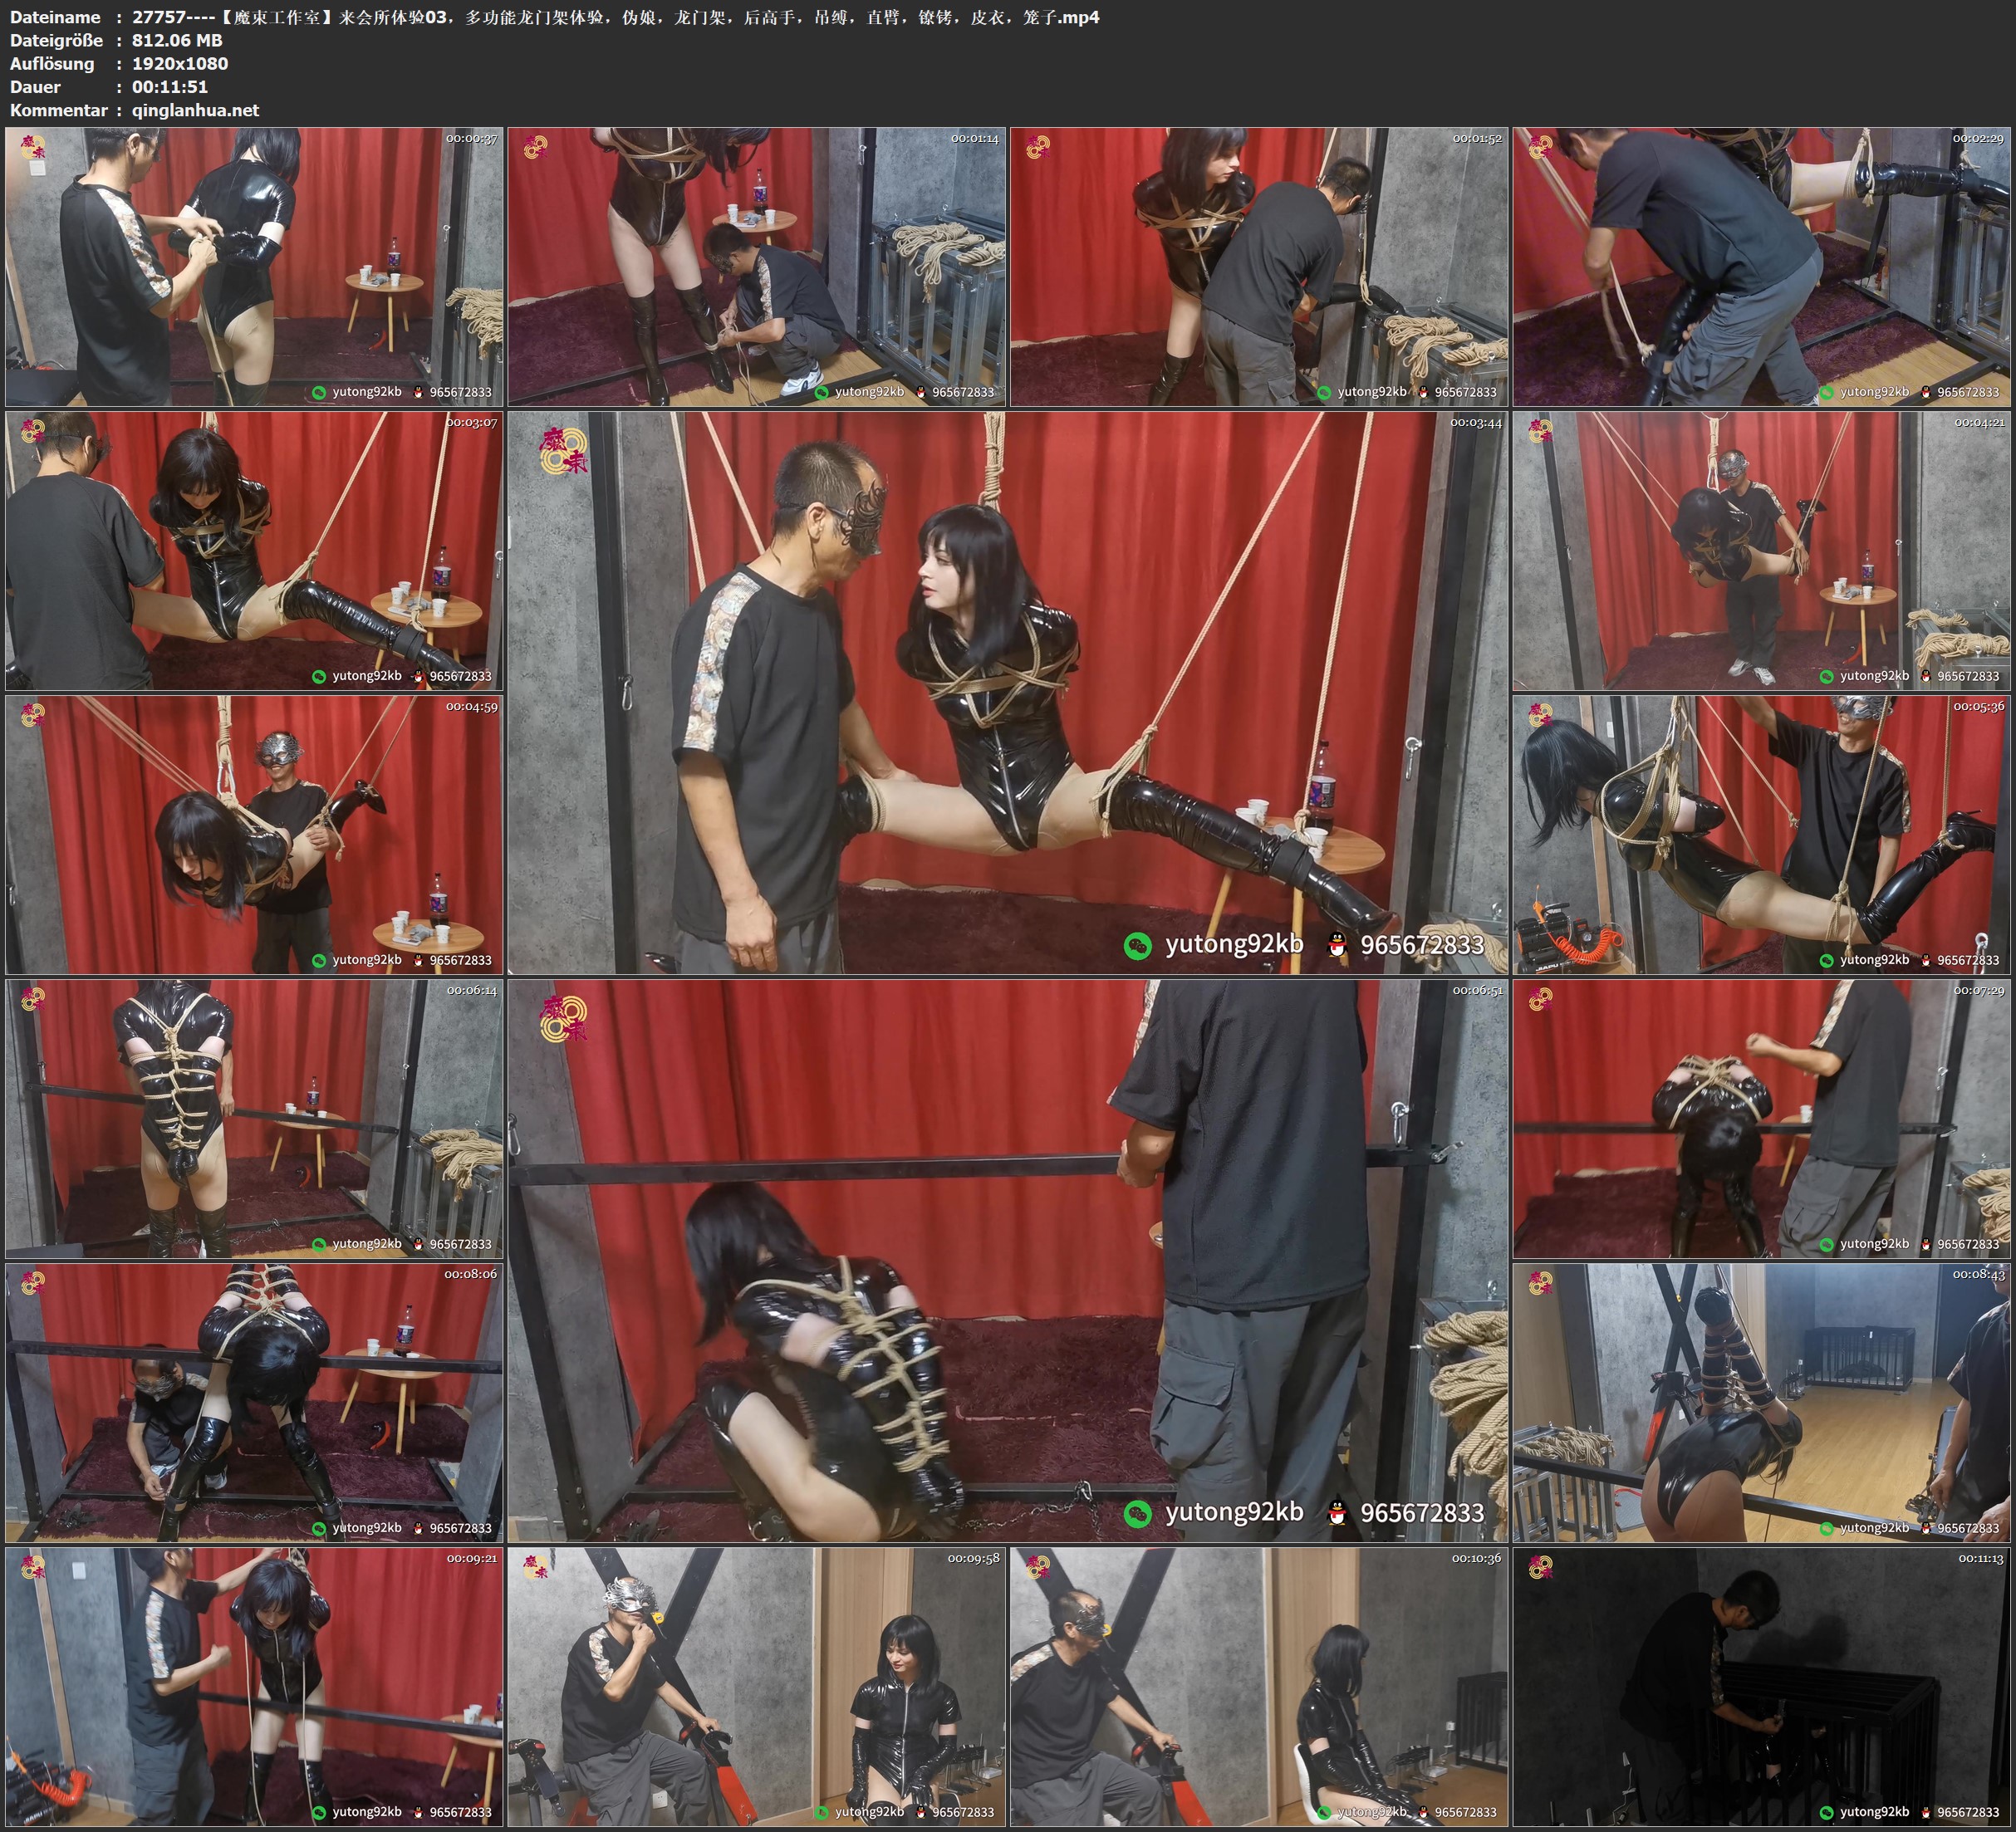Click the QQ penguin icon in the 00:06:51 thumbnail
The width and height of the screenshot is (2016, 1832).
[1337, 1513]
